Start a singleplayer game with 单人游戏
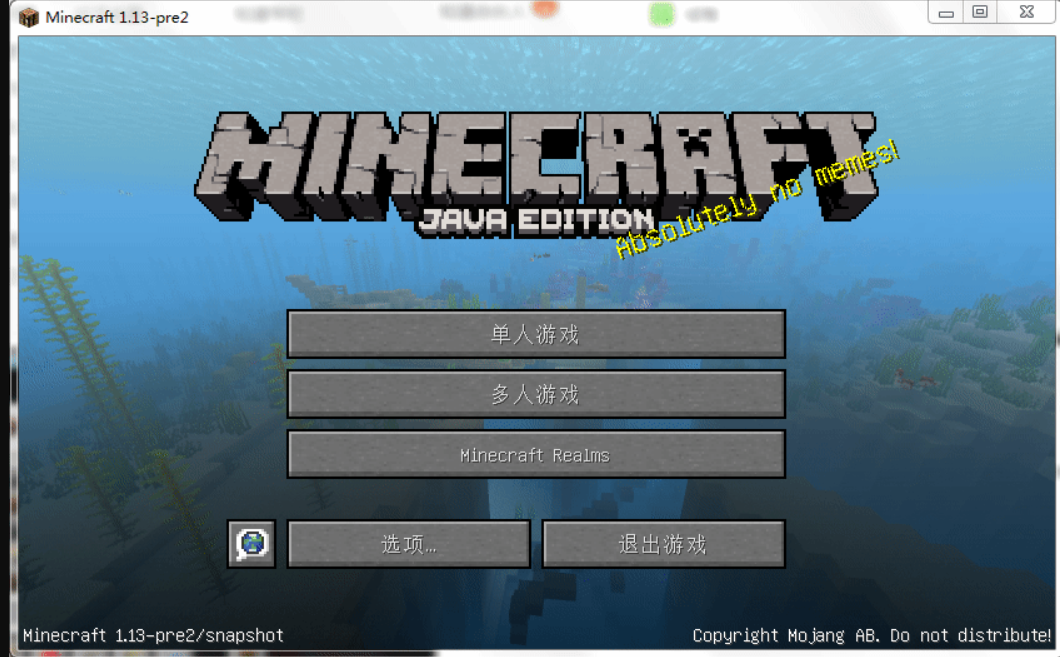The height and width of the screenshot is (657, 1060). tap(536, 334)
